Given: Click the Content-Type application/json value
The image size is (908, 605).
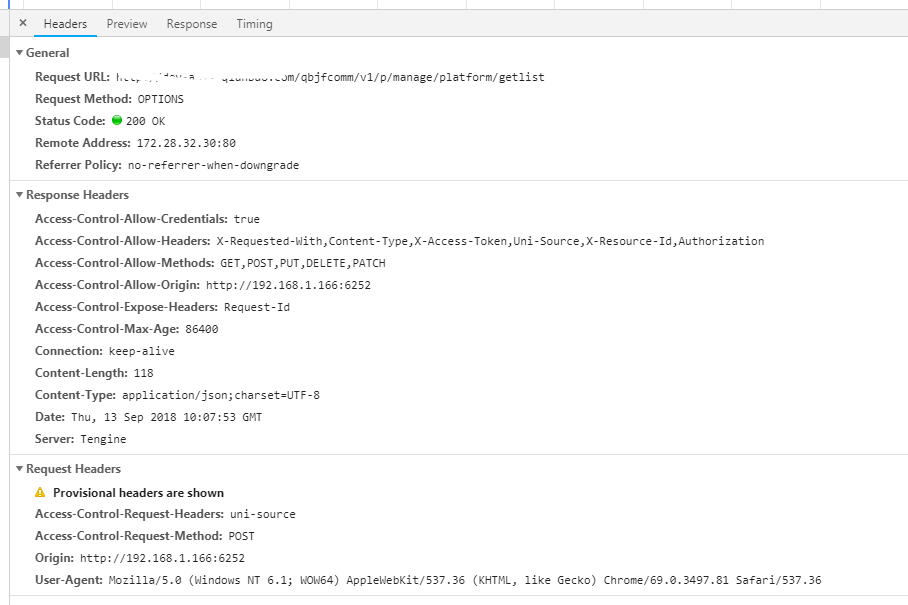Looking at the screenshot, I should (220, 395).
